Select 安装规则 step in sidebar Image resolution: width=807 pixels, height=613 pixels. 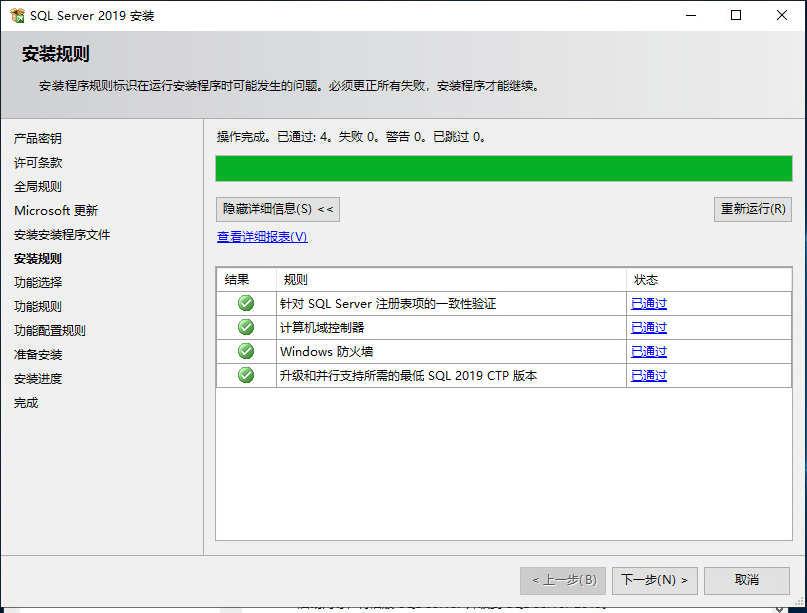tap(38, 258)
